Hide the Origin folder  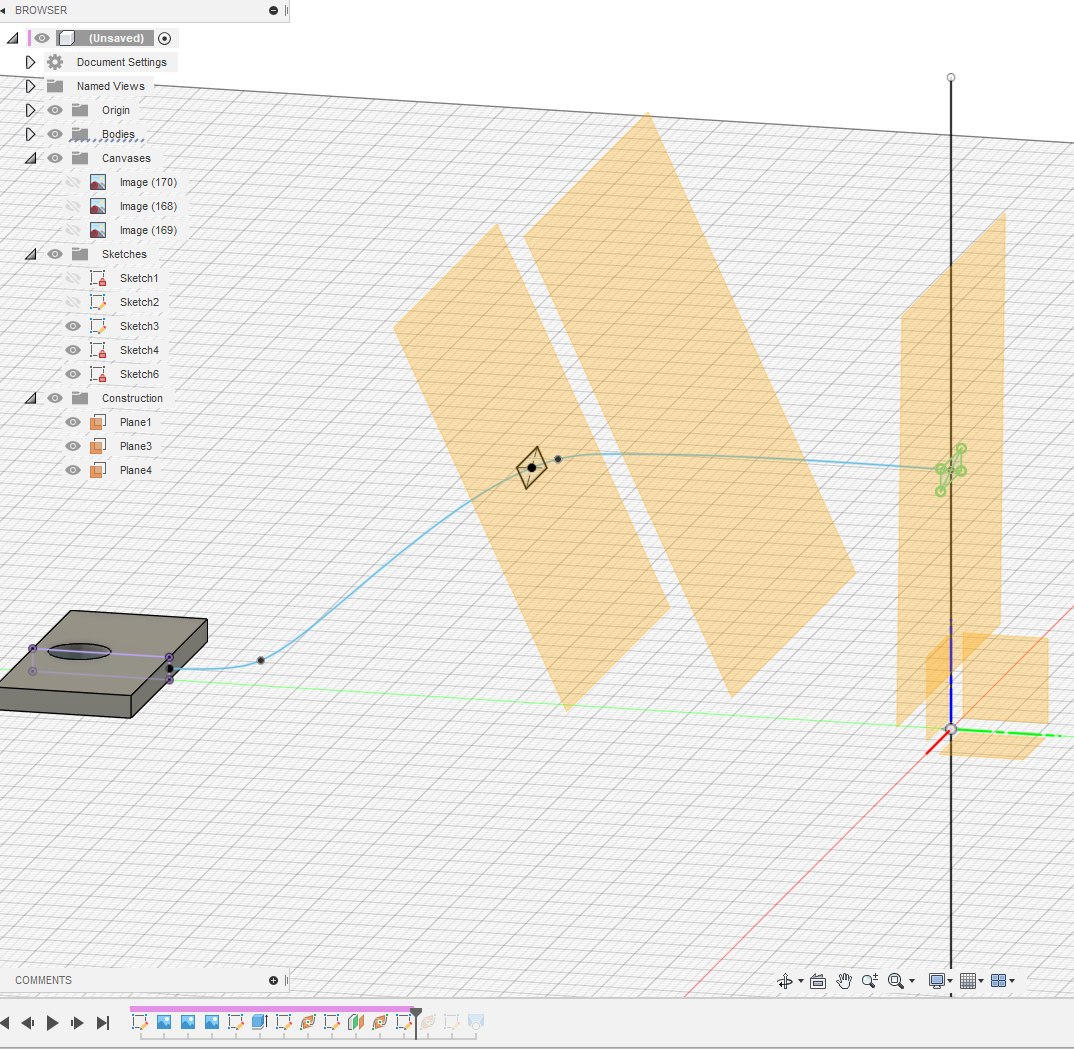pyautogui.click(x=55, y=110)
